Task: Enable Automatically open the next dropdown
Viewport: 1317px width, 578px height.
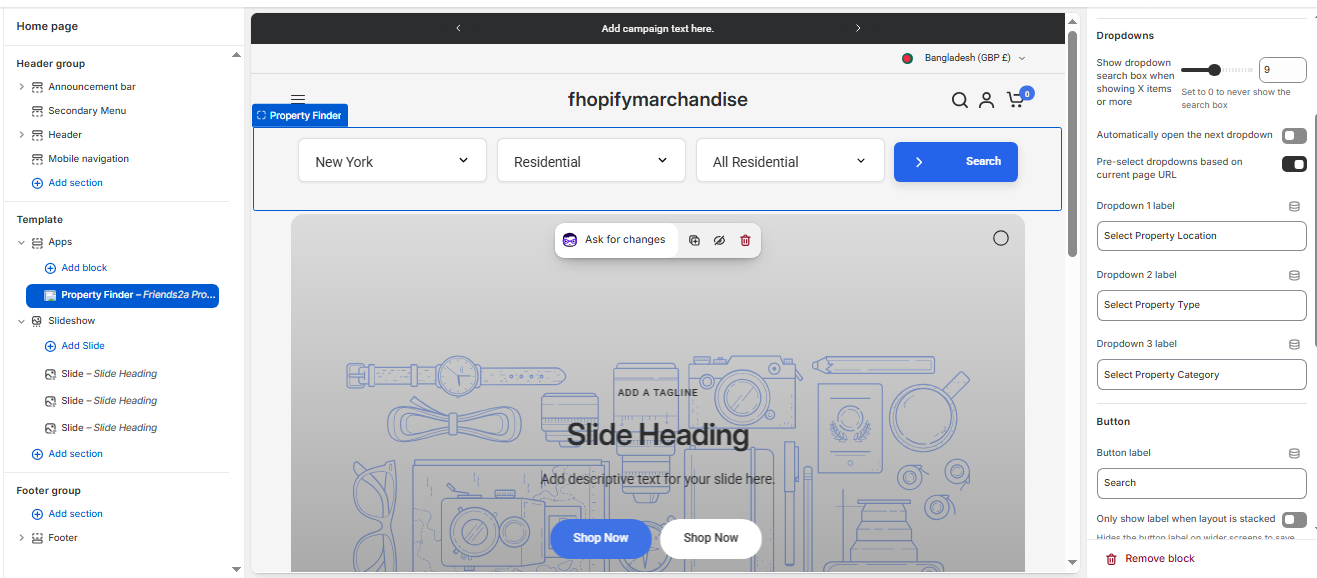Action: pos(1294,136)
